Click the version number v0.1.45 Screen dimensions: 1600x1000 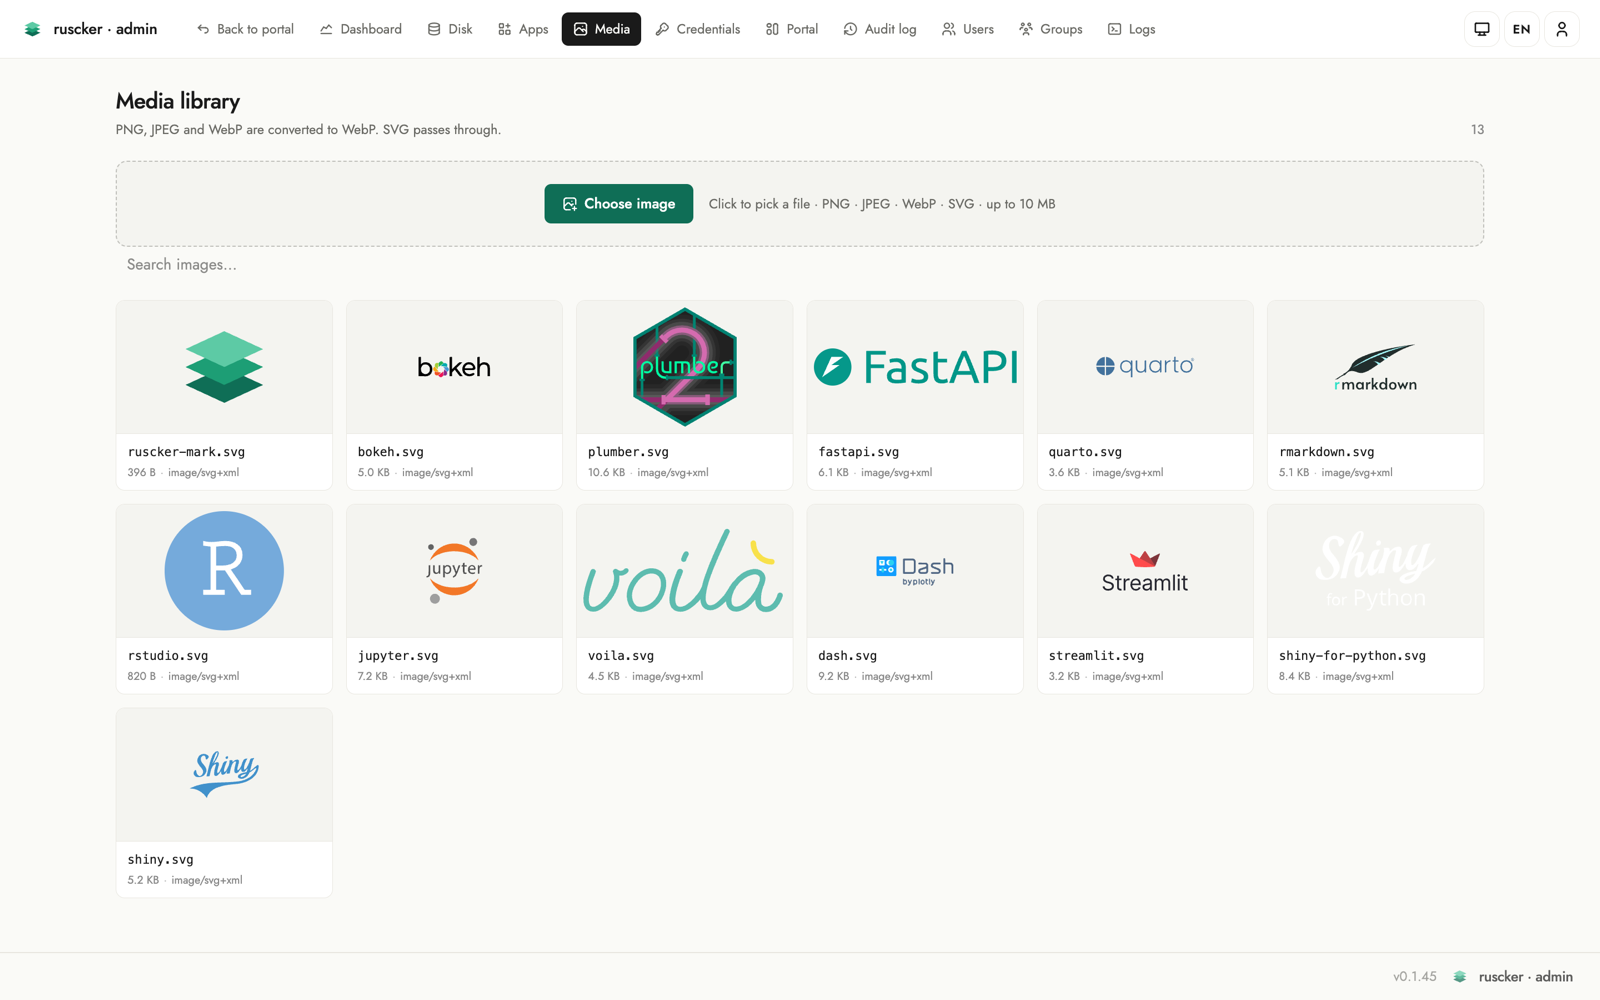coord(1415,977)
